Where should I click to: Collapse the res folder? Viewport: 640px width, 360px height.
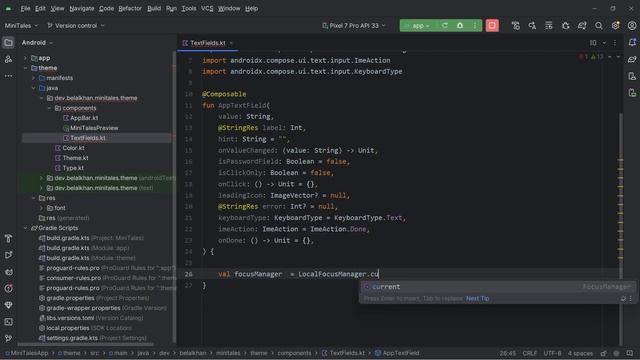33,198
